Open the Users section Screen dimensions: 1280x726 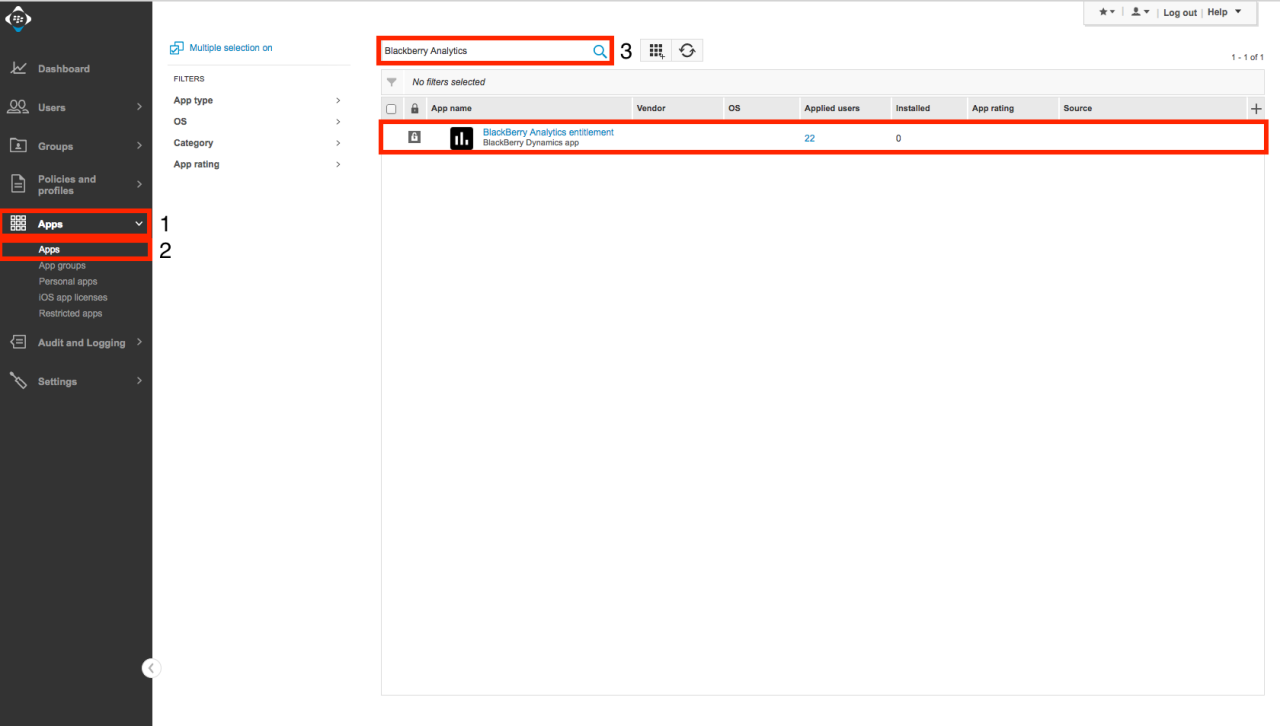click(51, 108)
